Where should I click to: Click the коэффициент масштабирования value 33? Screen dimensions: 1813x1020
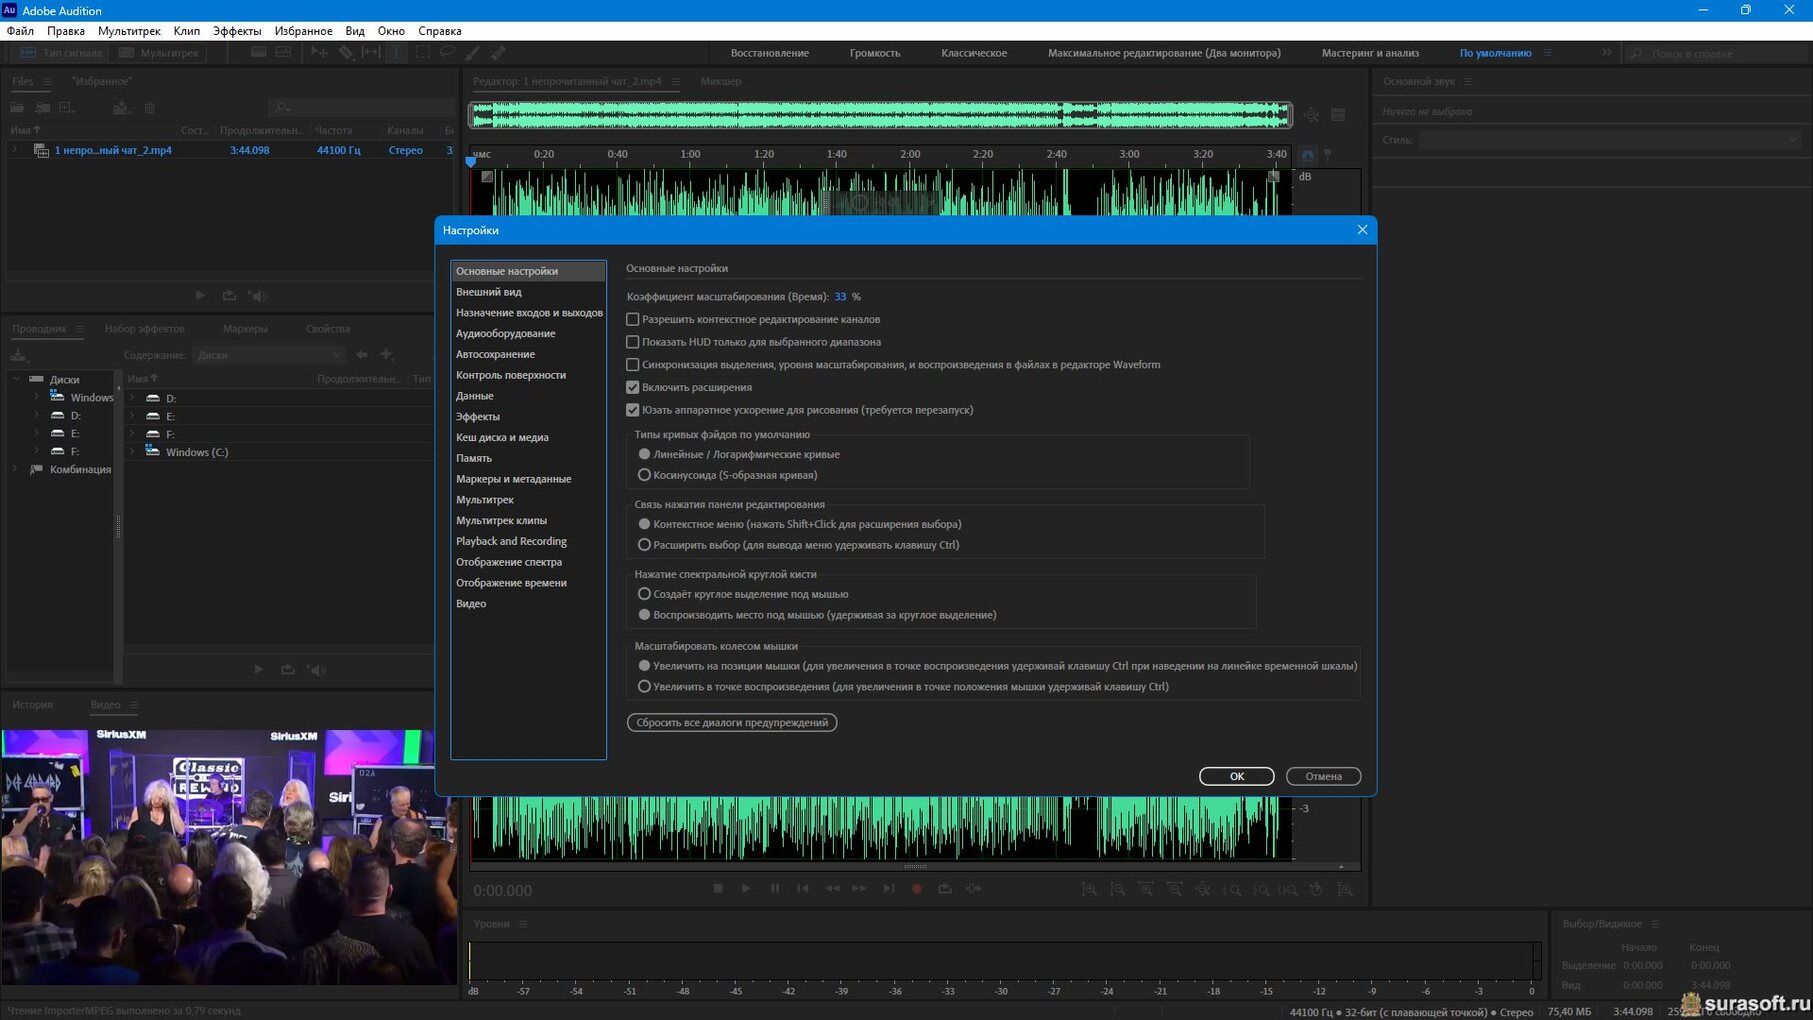click(840, 297)
